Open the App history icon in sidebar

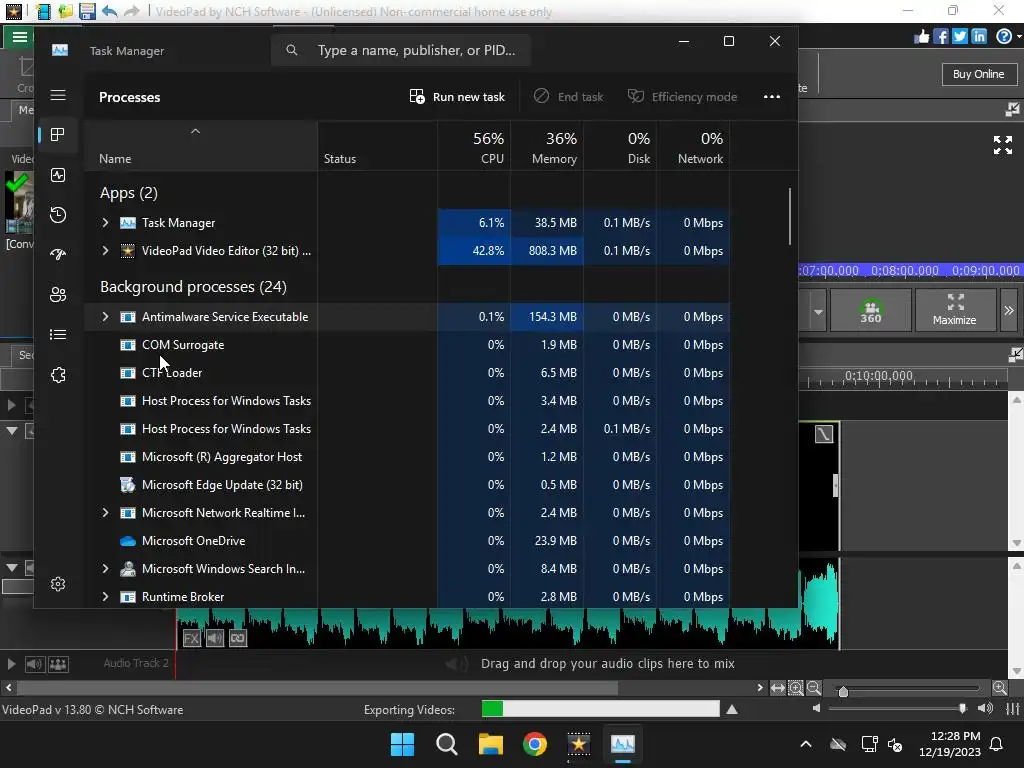coord(58,215)
